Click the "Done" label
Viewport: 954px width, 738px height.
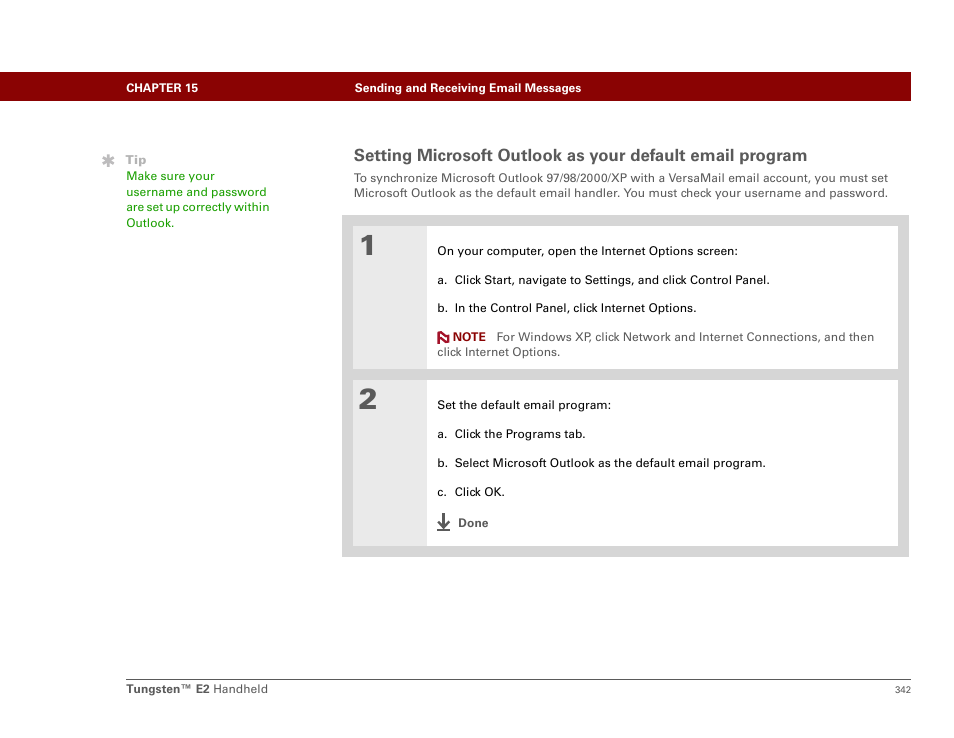(473, 523)
